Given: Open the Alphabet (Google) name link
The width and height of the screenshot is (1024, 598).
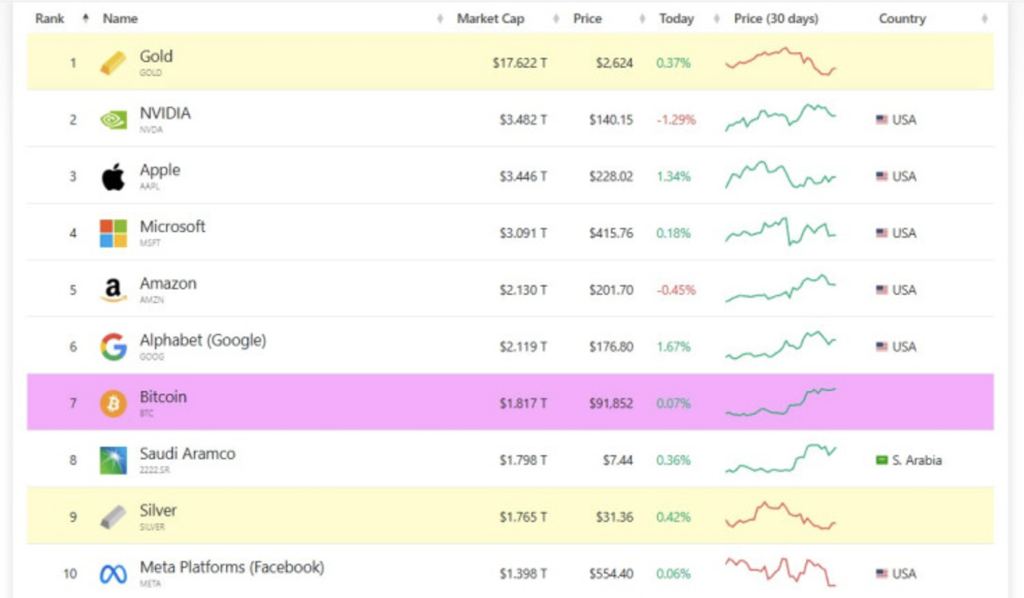Looking at the screenshot, I should click(203, 340).
